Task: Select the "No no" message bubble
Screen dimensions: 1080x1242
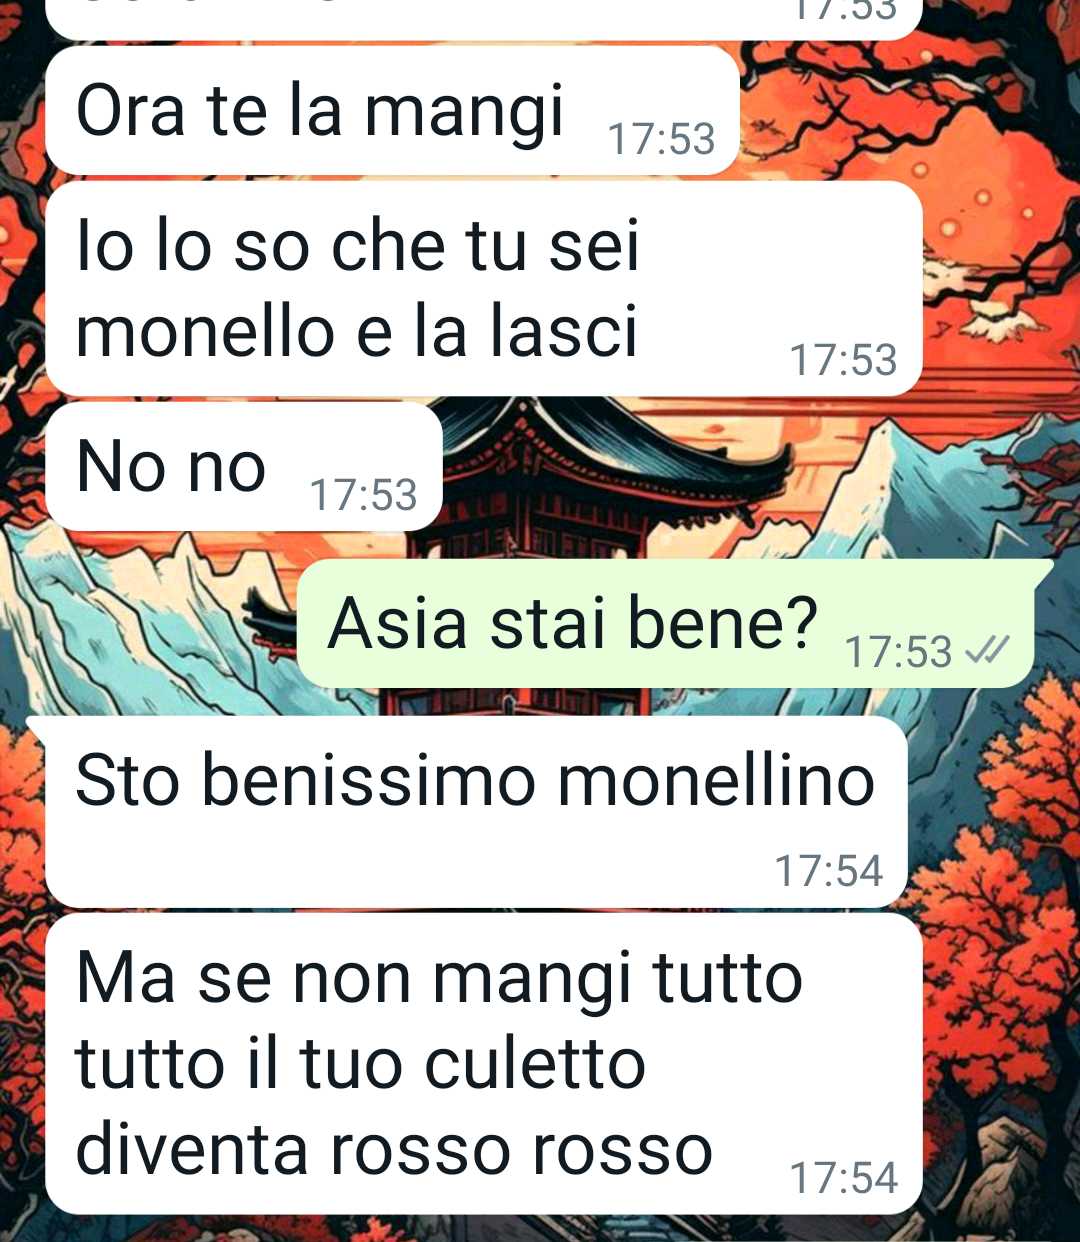Action: (244, 467)
